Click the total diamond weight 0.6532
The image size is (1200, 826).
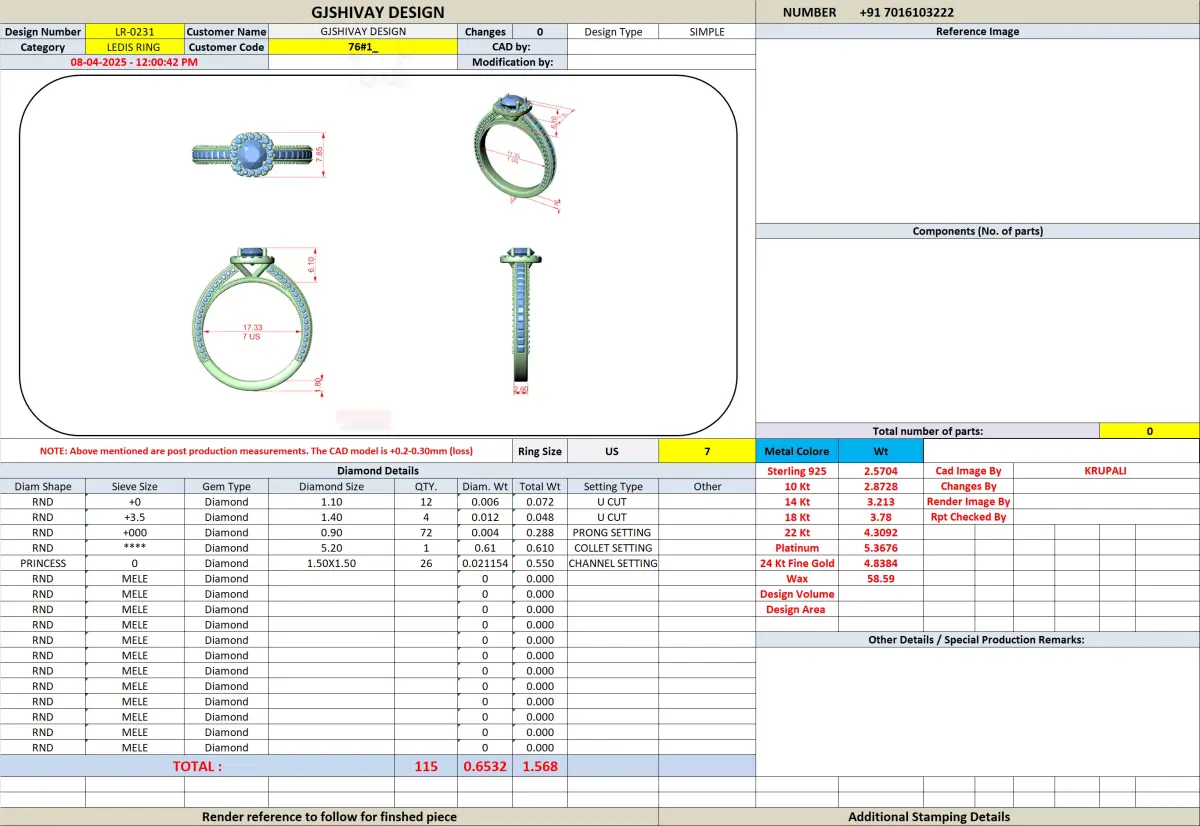[x=485, y=766]
